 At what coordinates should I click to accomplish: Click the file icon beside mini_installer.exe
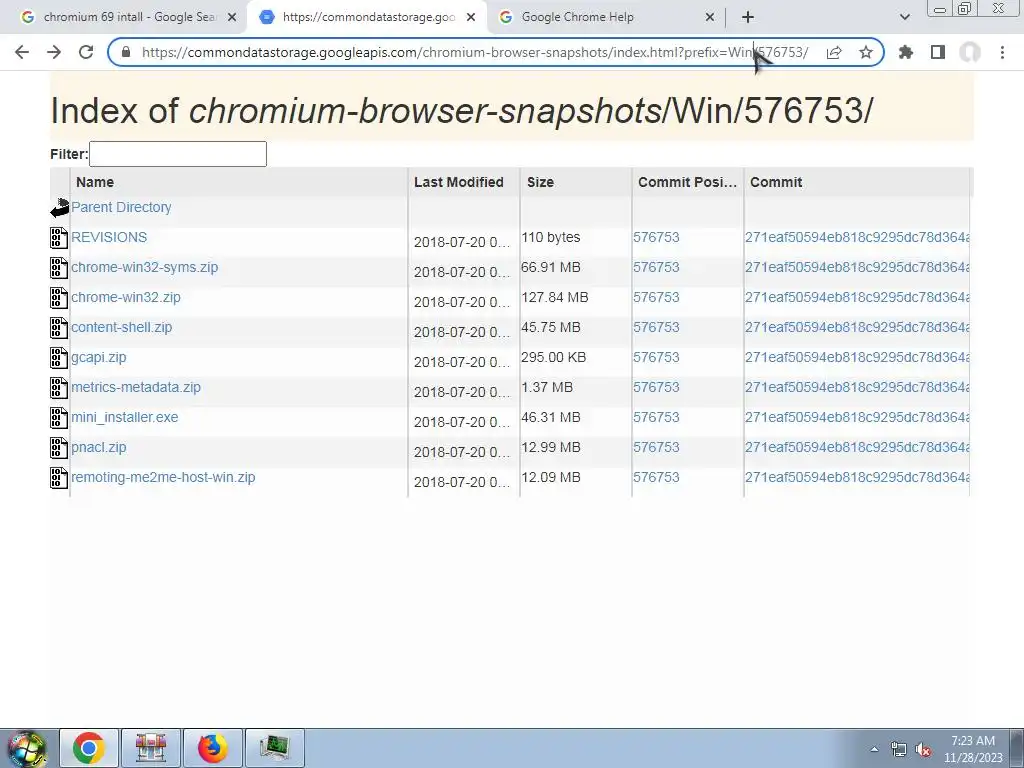pyautogui.click(x=59, y=418)
